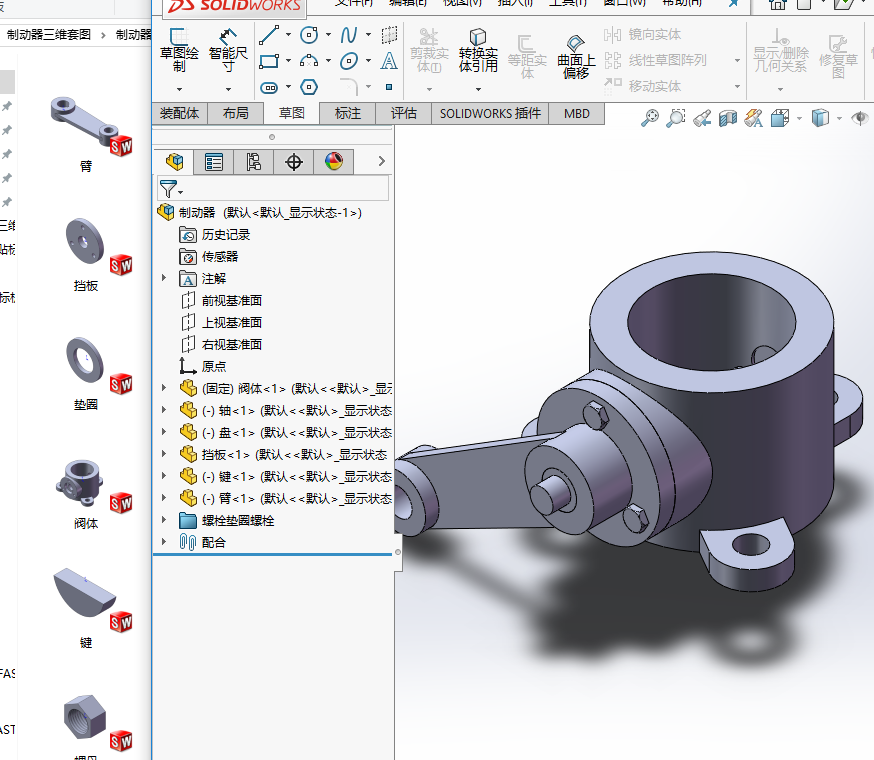Switch to the 装配体 ribbon tab
Screen dimensions: 874x760
click(180, 113)
